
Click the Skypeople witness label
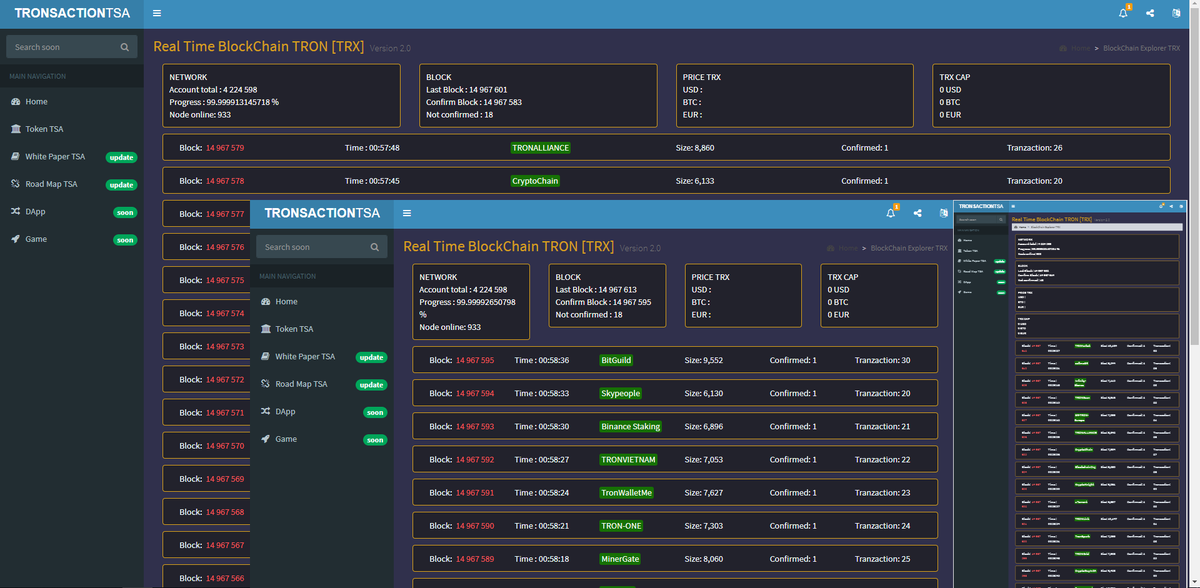coord(621,393)
